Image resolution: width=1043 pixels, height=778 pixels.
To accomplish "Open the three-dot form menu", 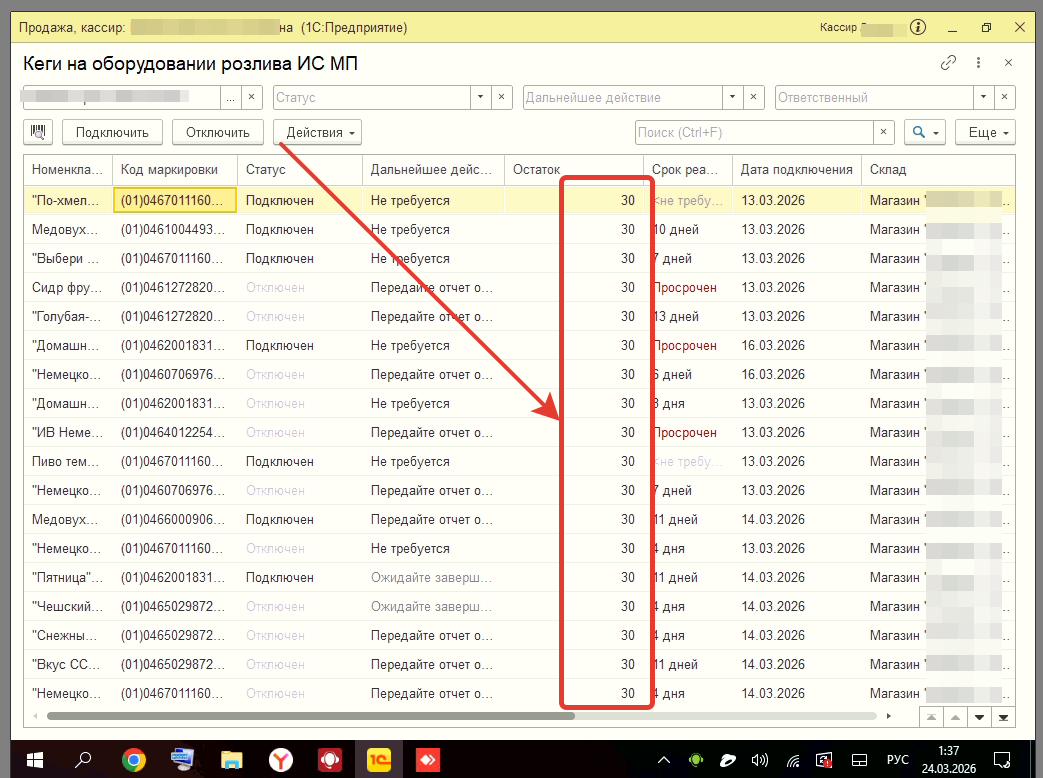I will (978, 63).
